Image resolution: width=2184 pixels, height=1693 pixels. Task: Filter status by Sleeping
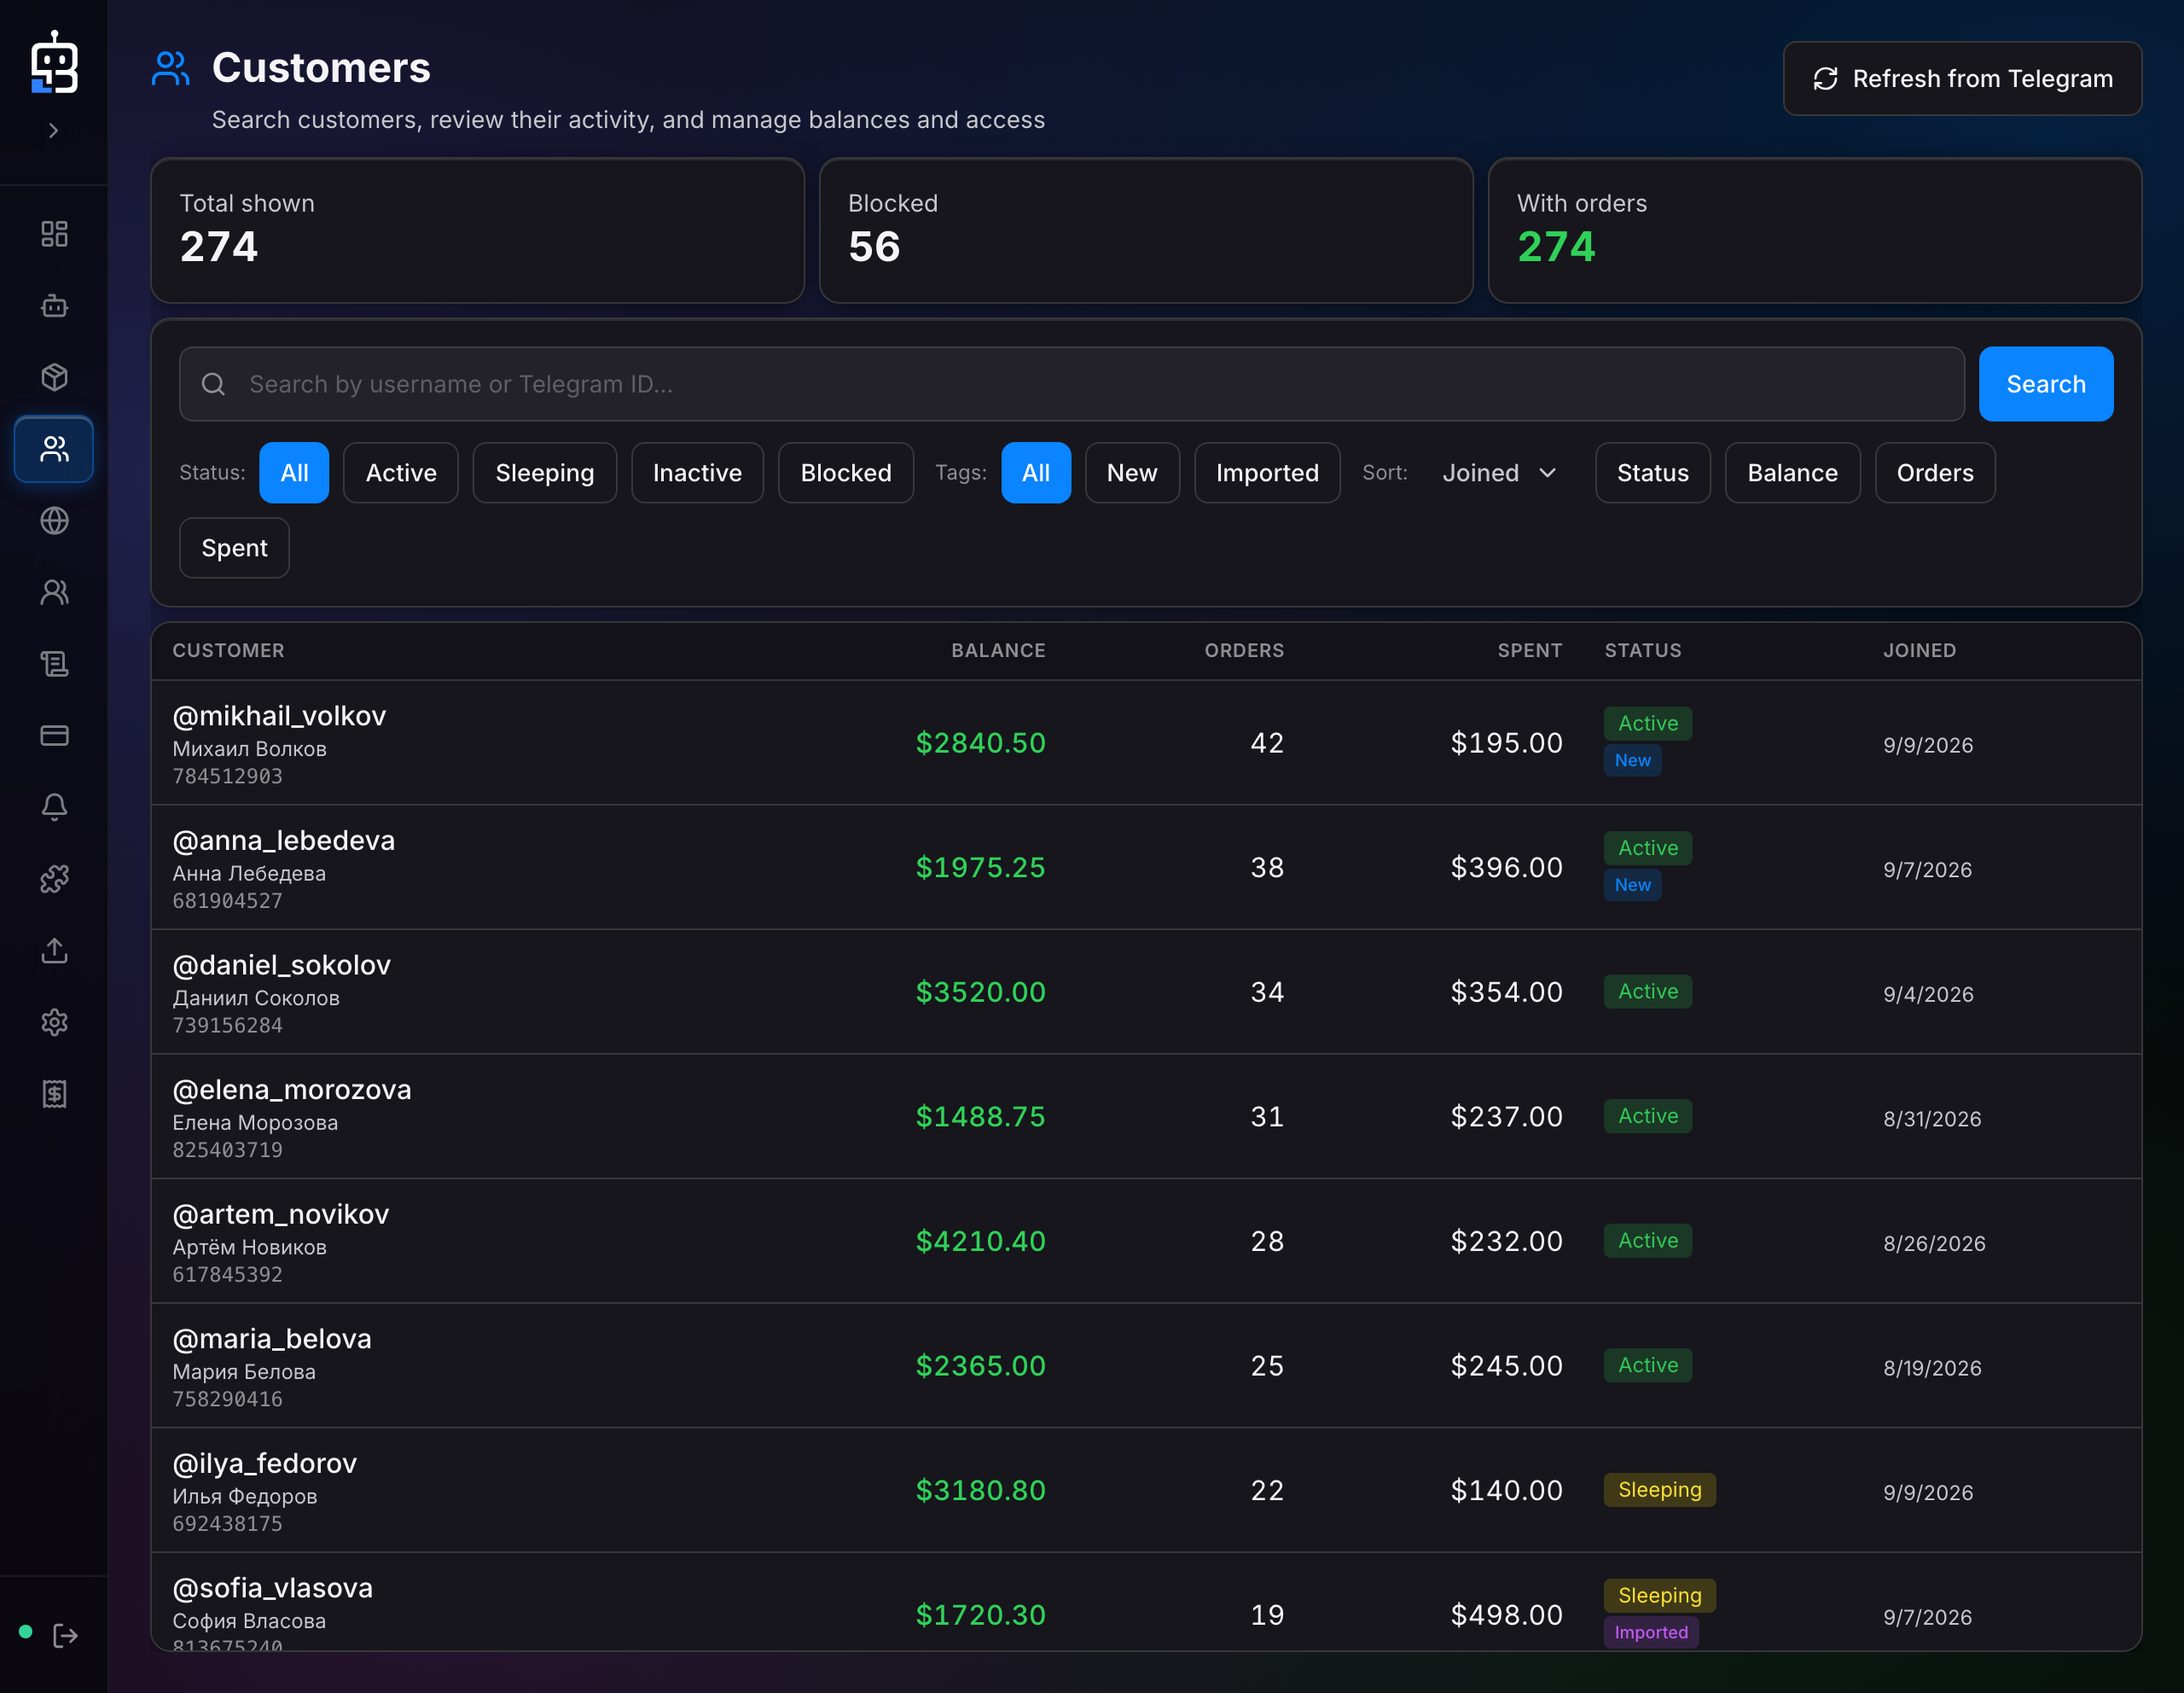[545, 473]
